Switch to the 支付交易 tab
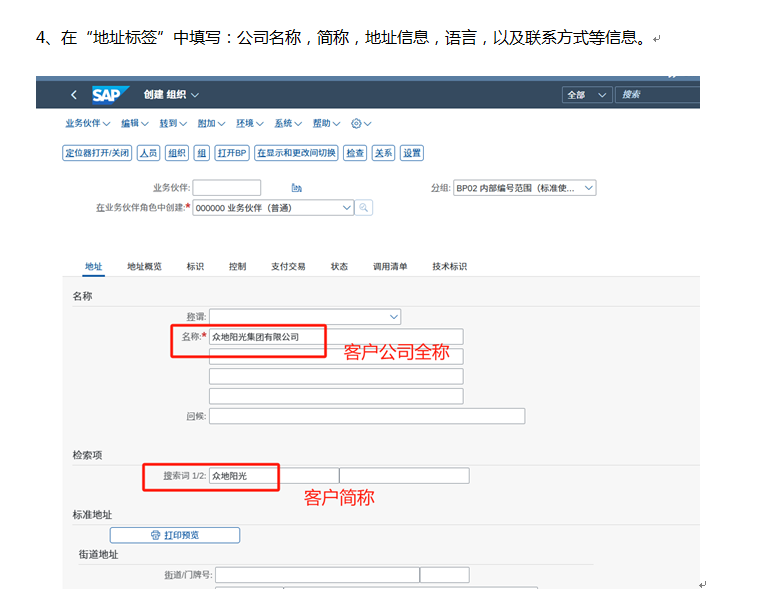This screenshot has width=769, height=592. [x=288, y=266]
